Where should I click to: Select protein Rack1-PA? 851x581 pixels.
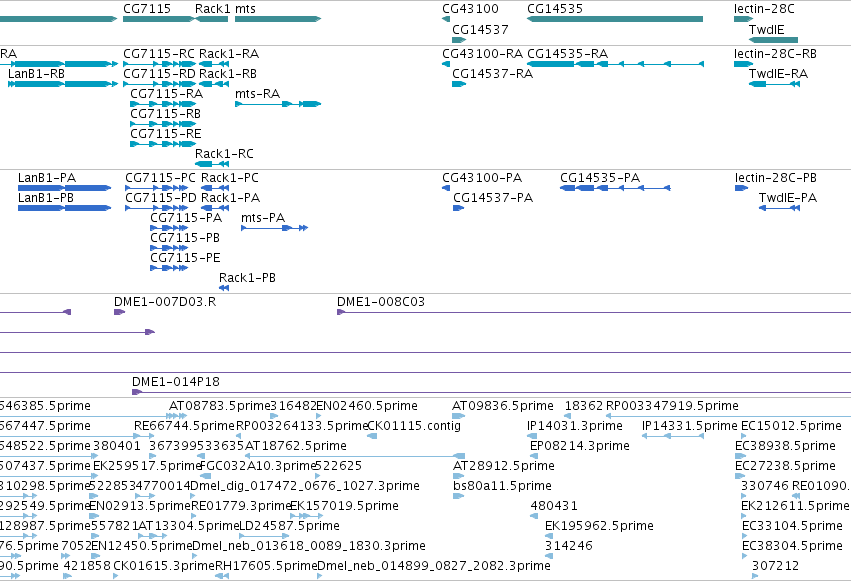pos(230,198)
